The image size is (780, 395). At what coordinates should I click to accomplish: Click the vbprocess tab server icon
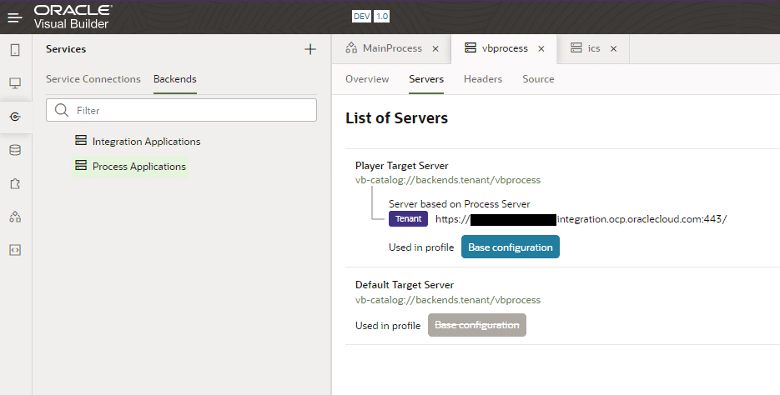click(470, 47)
